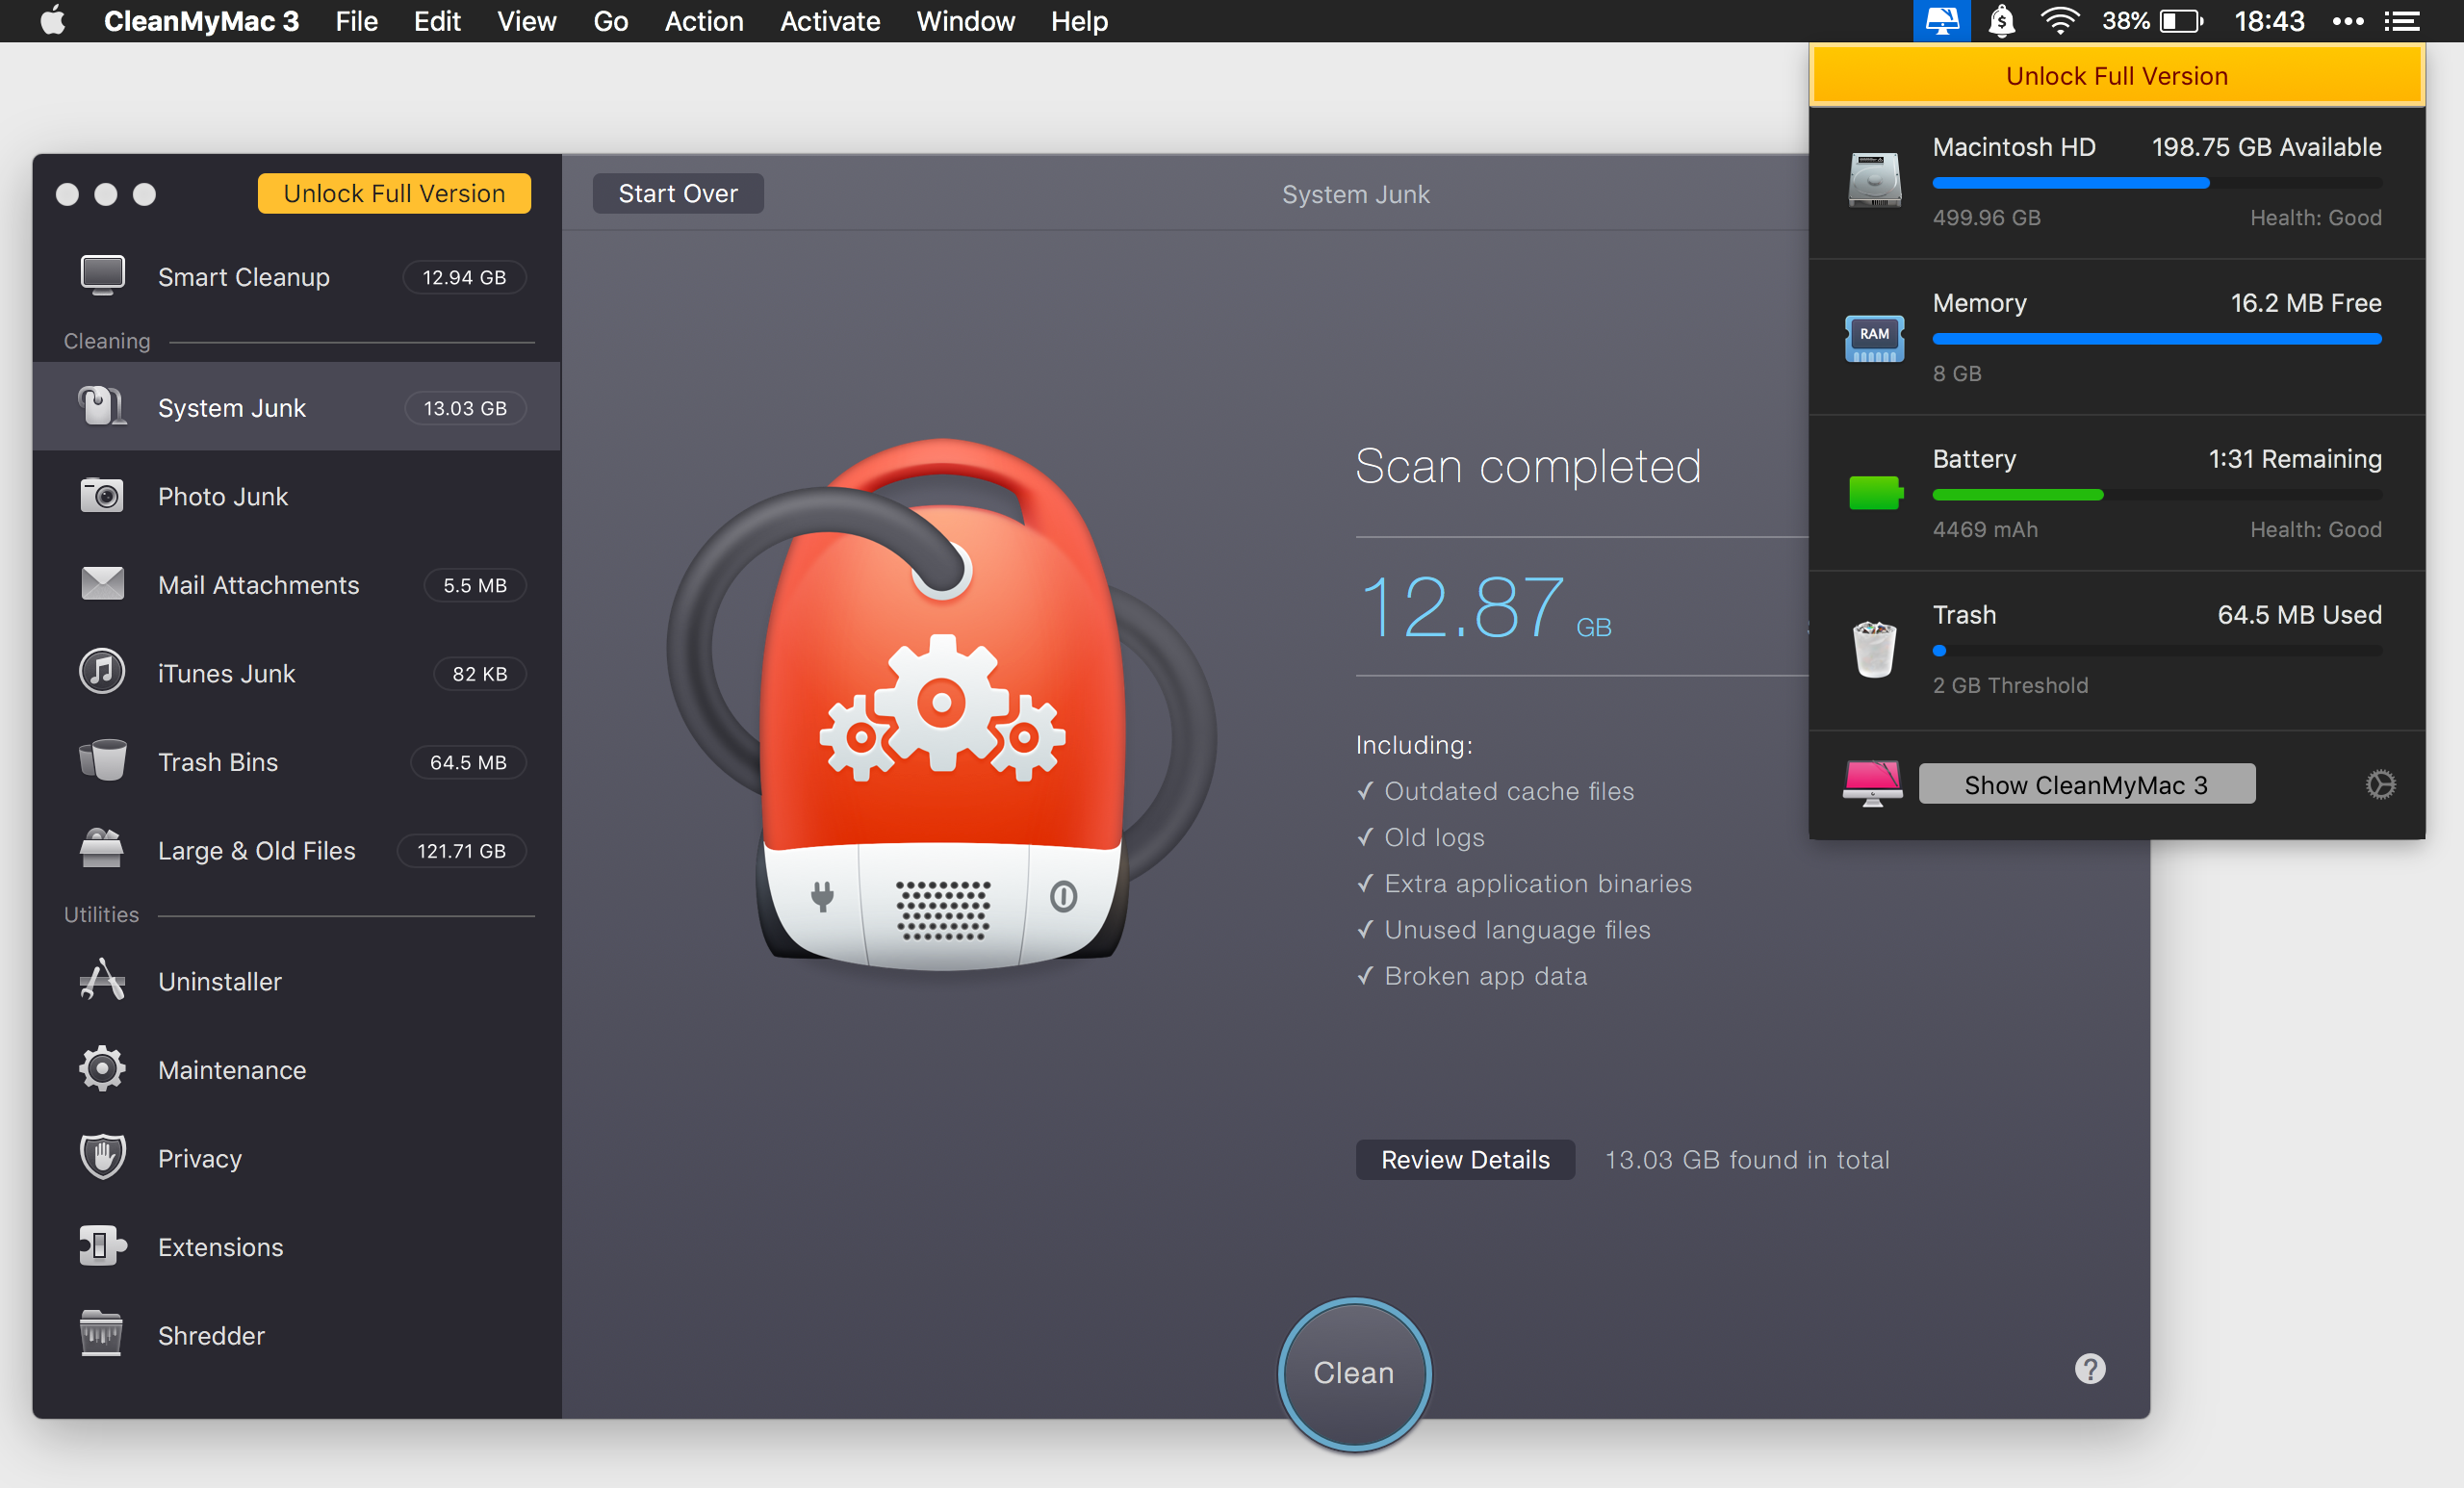Click the Trash usage bar
The image size is (2464, 1488).
2157,651
